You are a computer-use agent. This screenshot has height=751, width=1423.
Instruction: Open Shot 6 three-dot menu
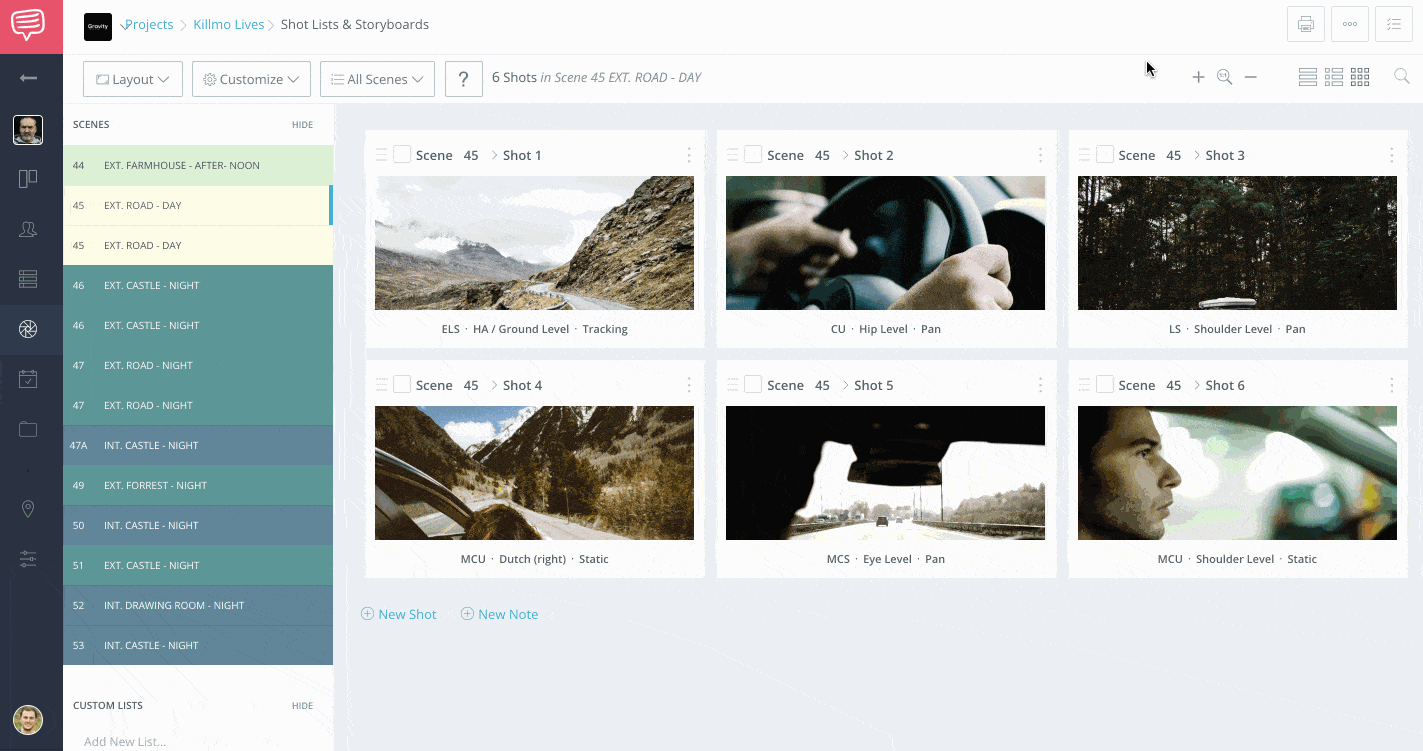point(1391,385)
